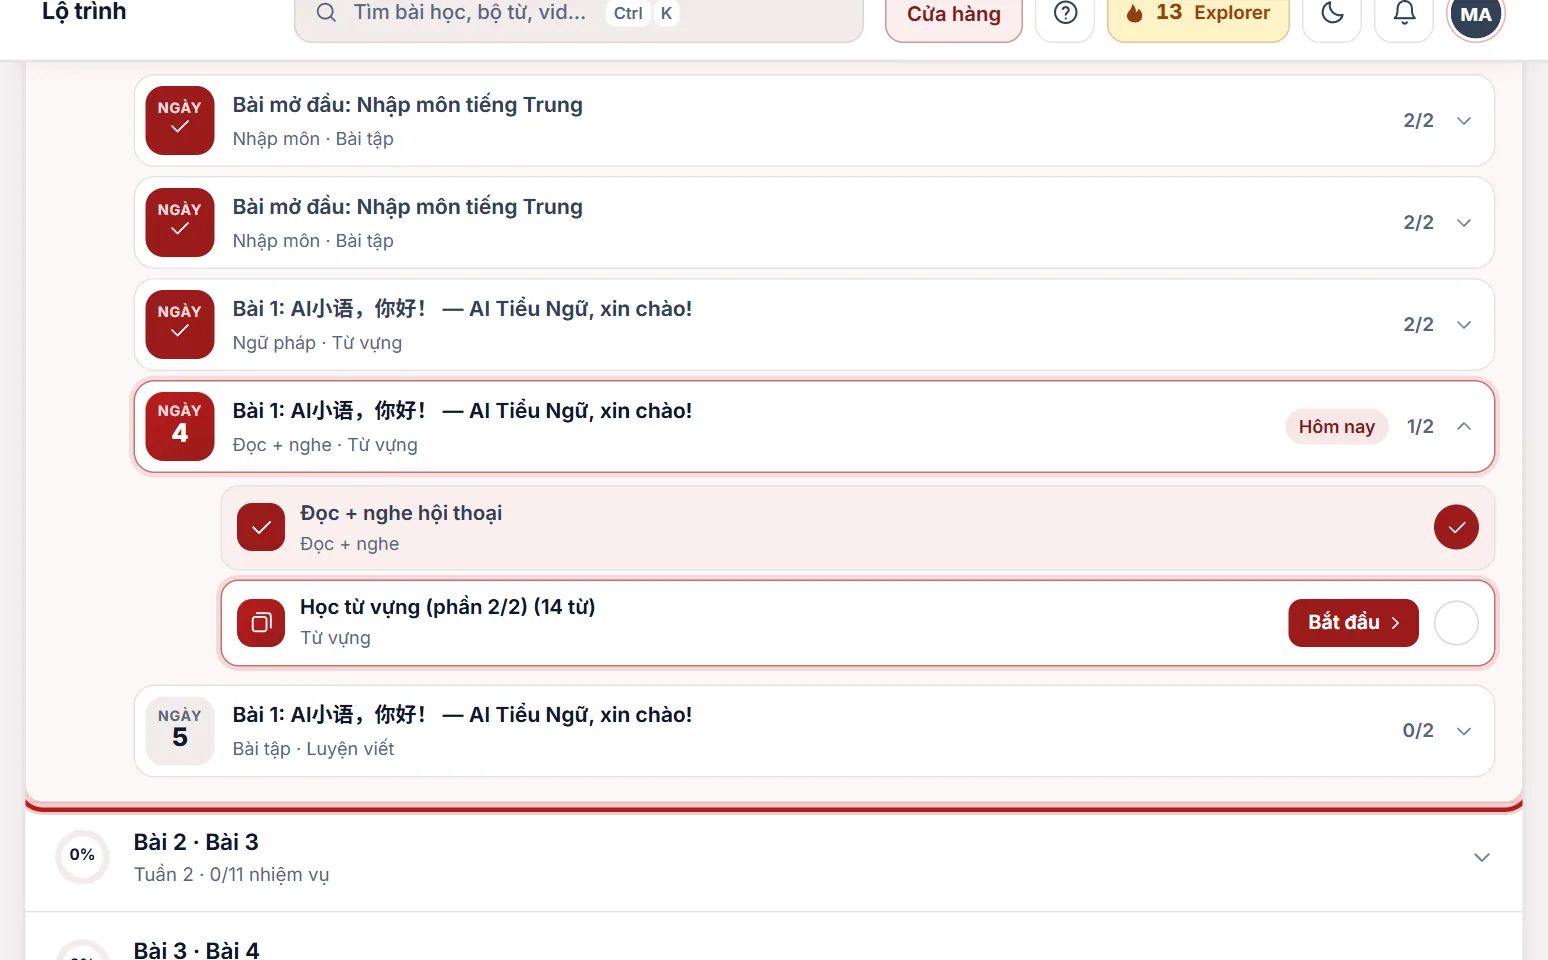The image size is (1548, 960).
Task: Click the NGÀY 4 day badge
Action: (180, 426)
